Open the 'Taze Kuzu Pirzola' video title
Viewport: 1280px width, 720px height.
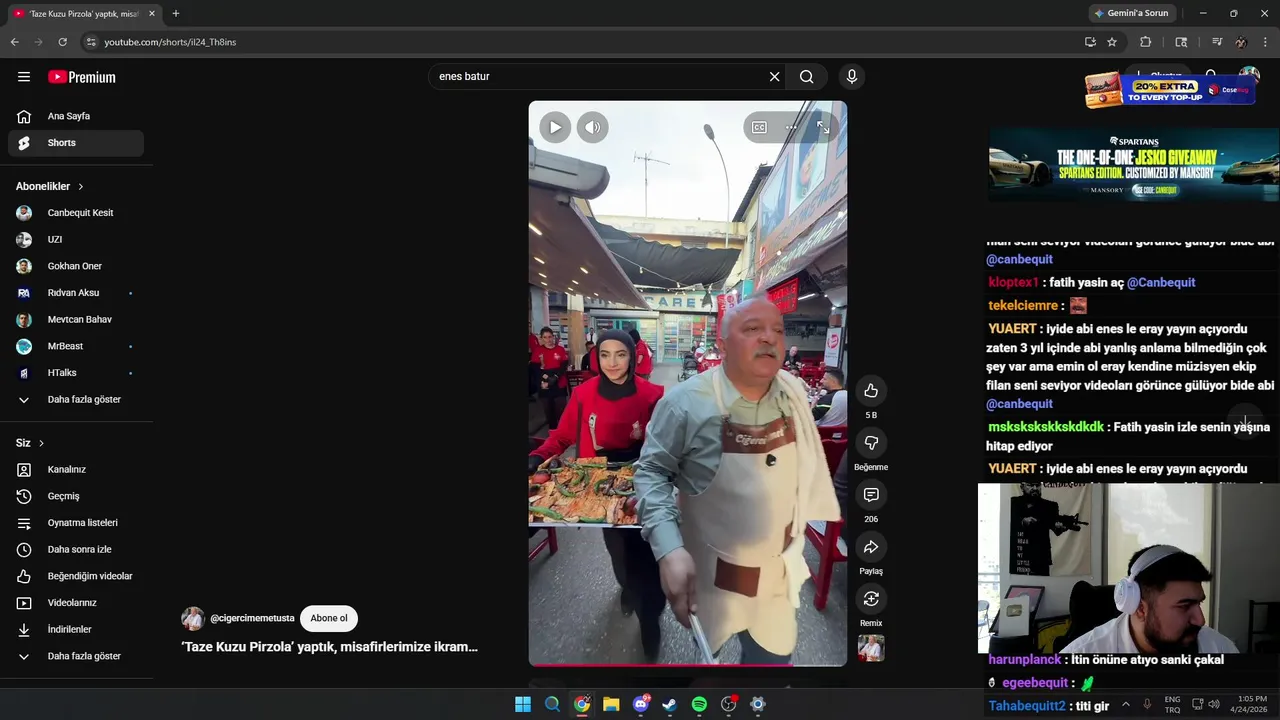point(330,647)
